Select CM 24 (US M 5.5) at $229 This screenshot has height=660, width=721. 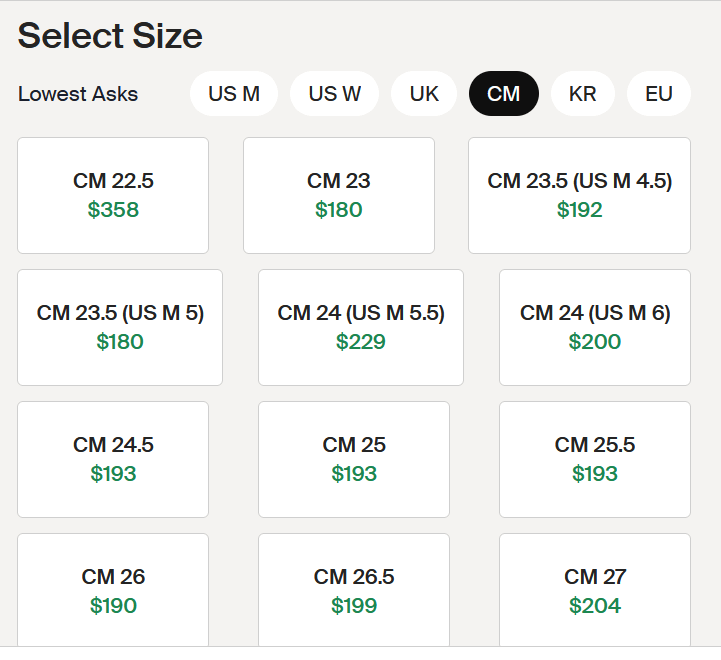point(361,327)
